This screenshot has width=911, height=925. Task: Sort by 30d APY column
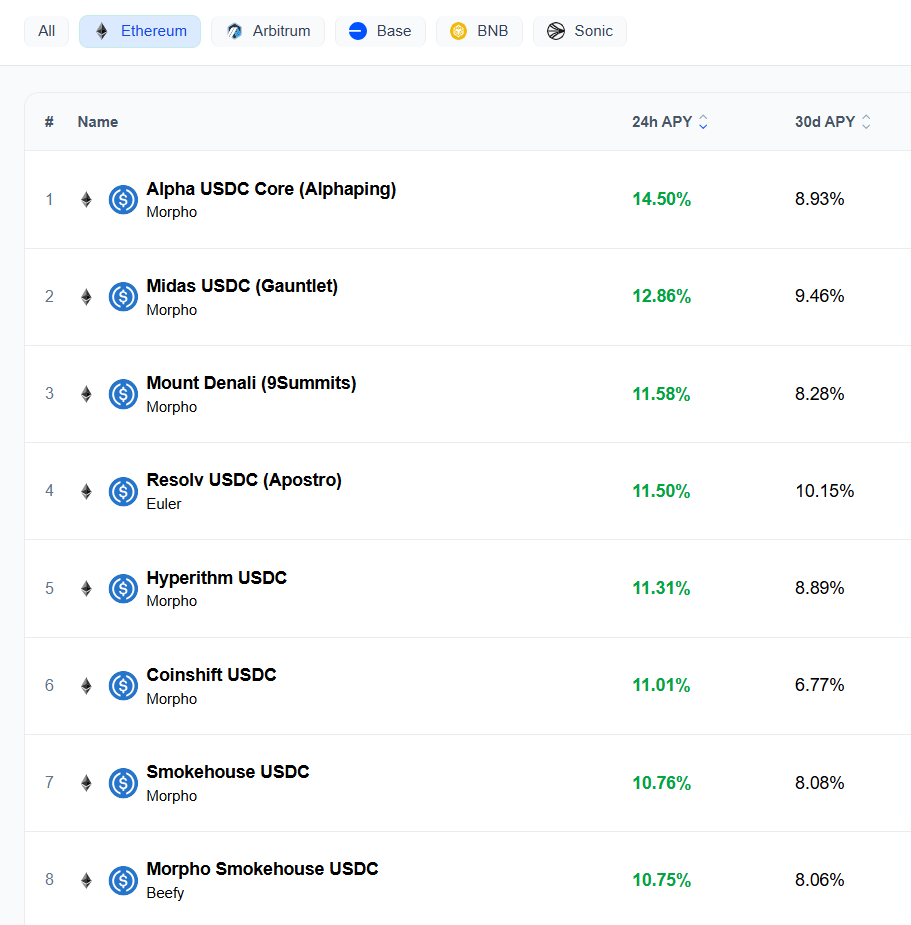point(833,122)
